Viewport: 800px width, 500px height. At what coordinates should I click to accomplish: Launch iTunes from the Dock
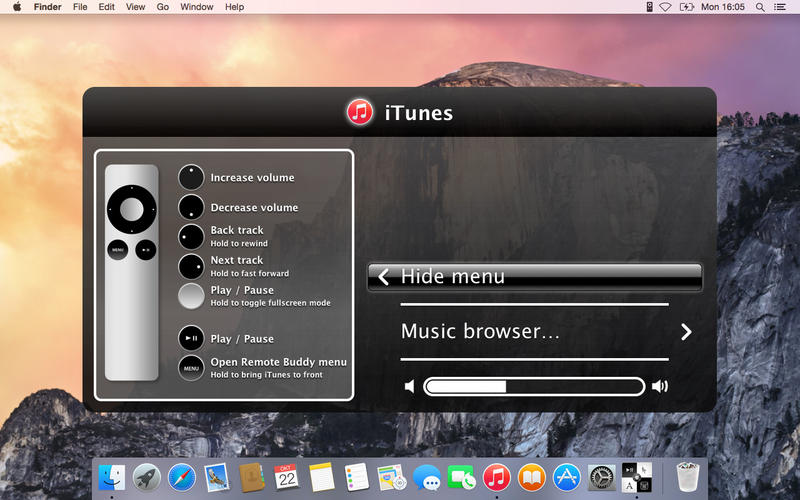(x=497, y=477)
